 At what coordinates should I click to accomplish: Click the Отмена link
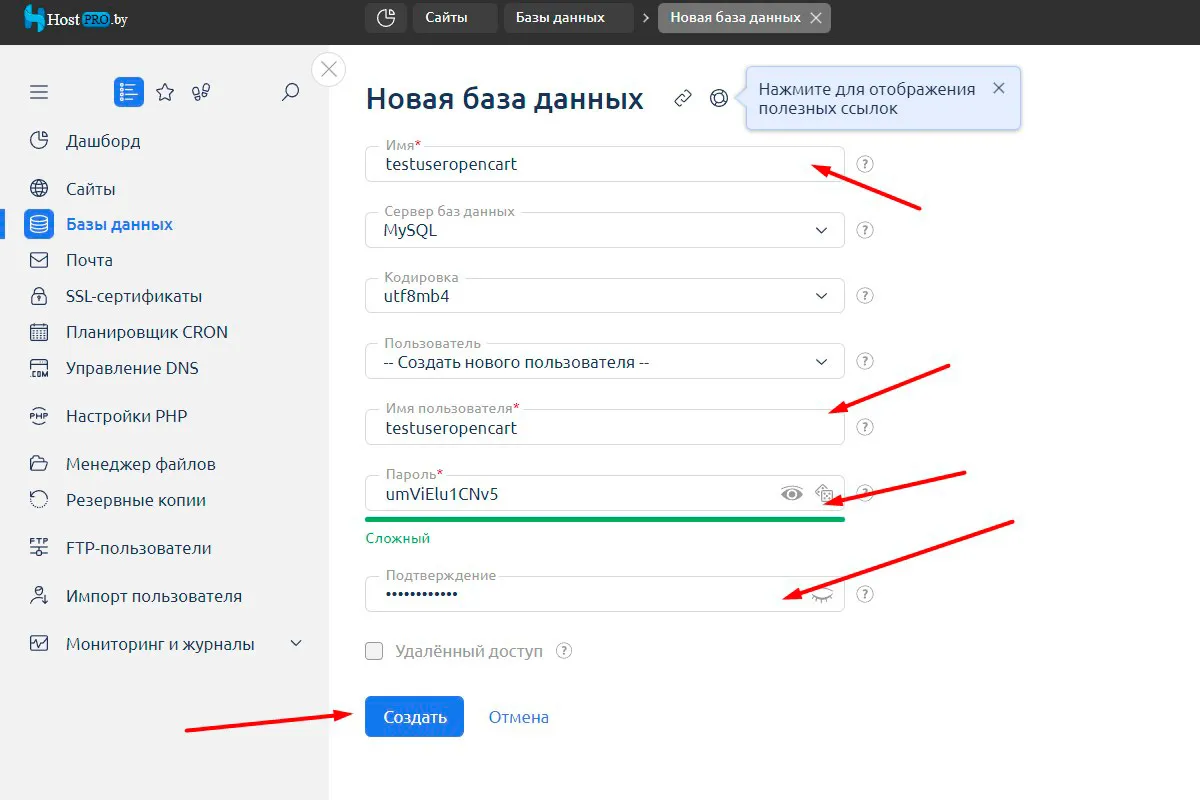click(518, 717)
